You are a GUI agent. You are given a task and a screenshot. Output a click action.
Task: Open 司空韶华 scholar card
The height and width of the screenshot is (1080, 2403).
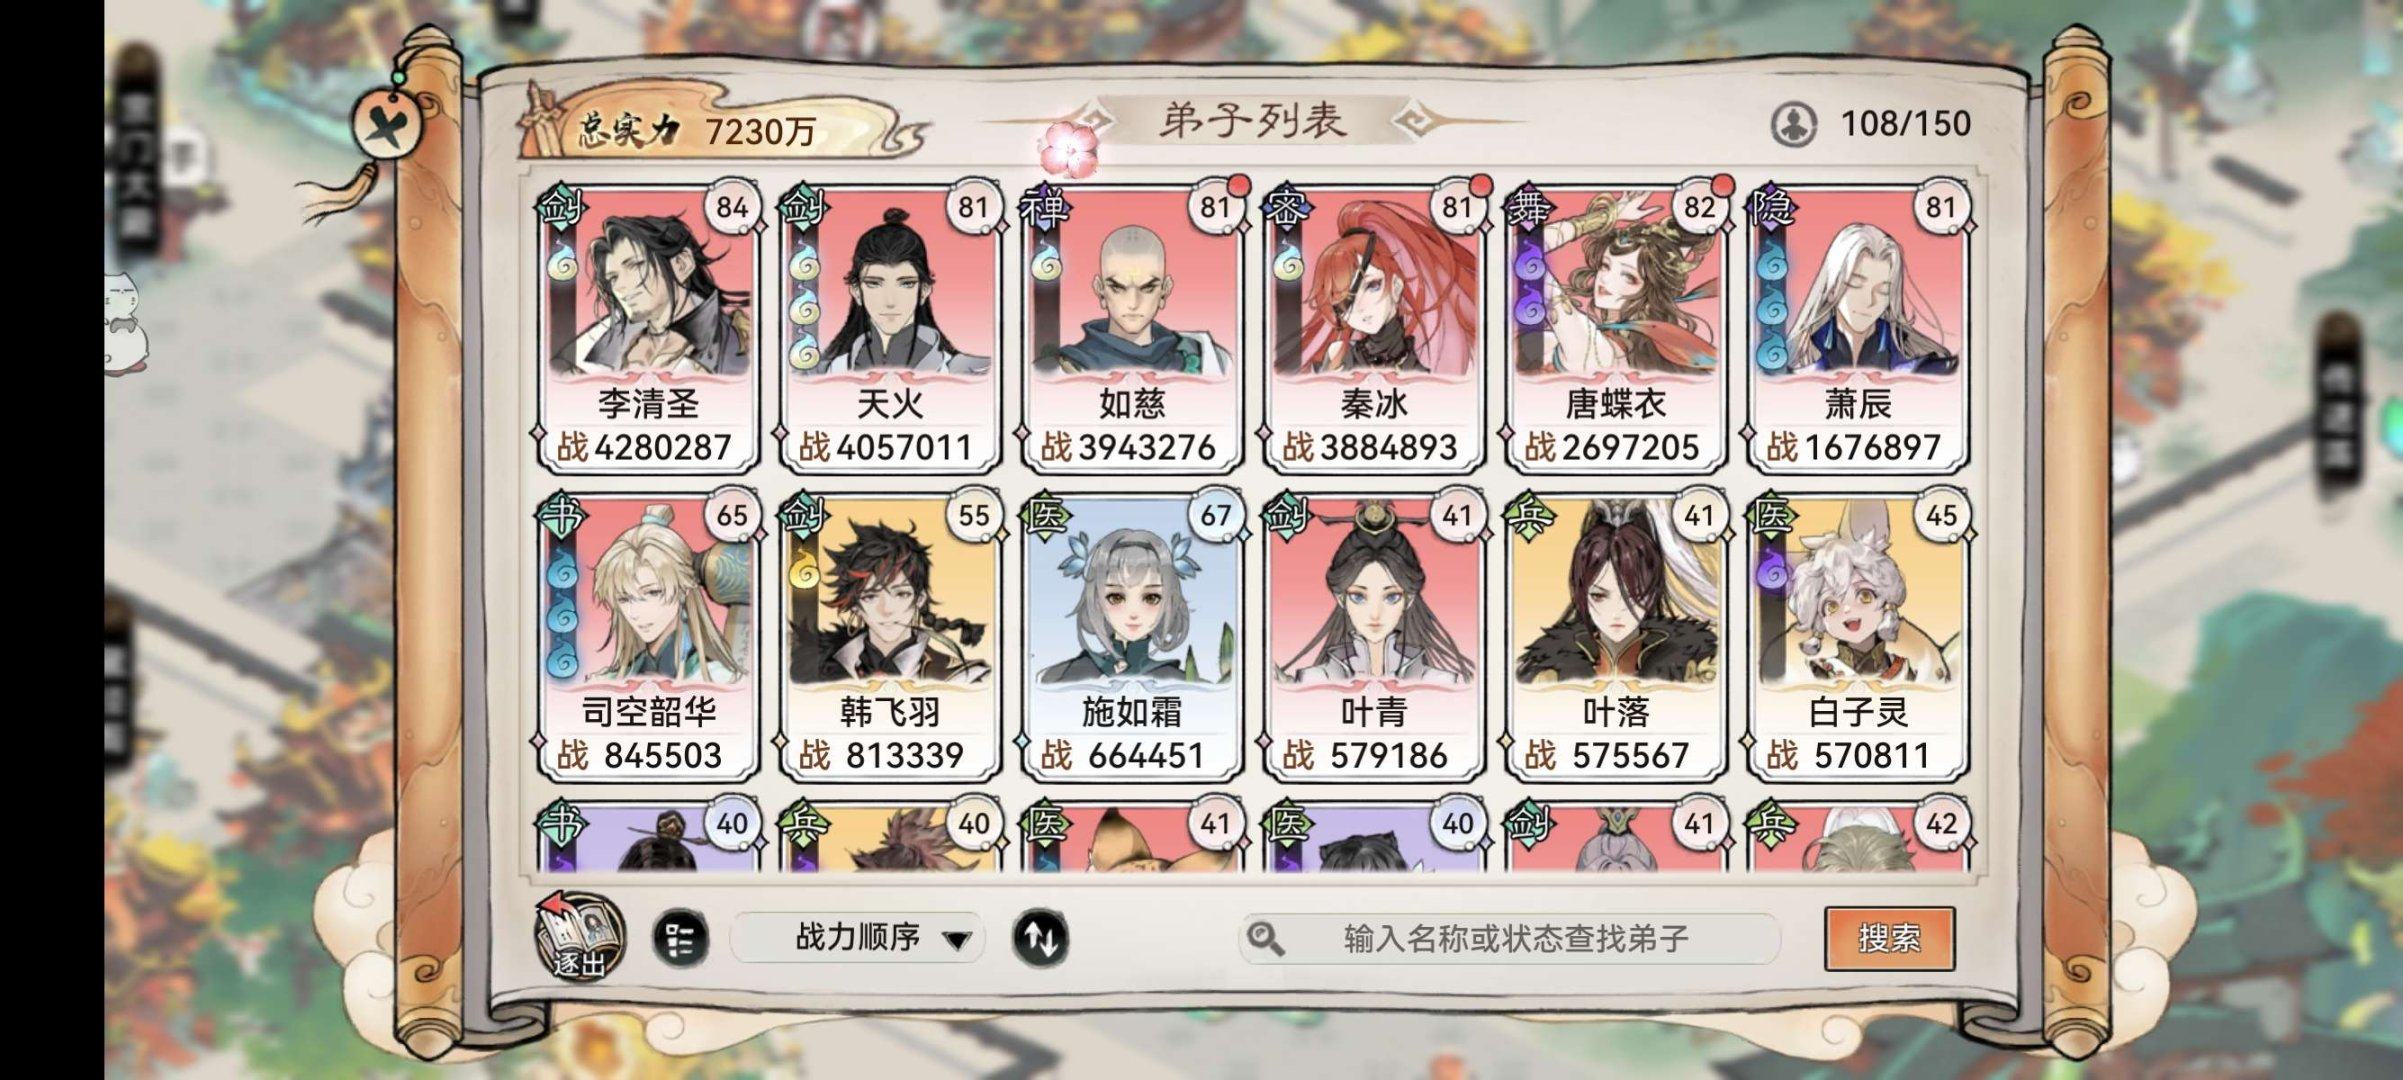coord(648,636)
